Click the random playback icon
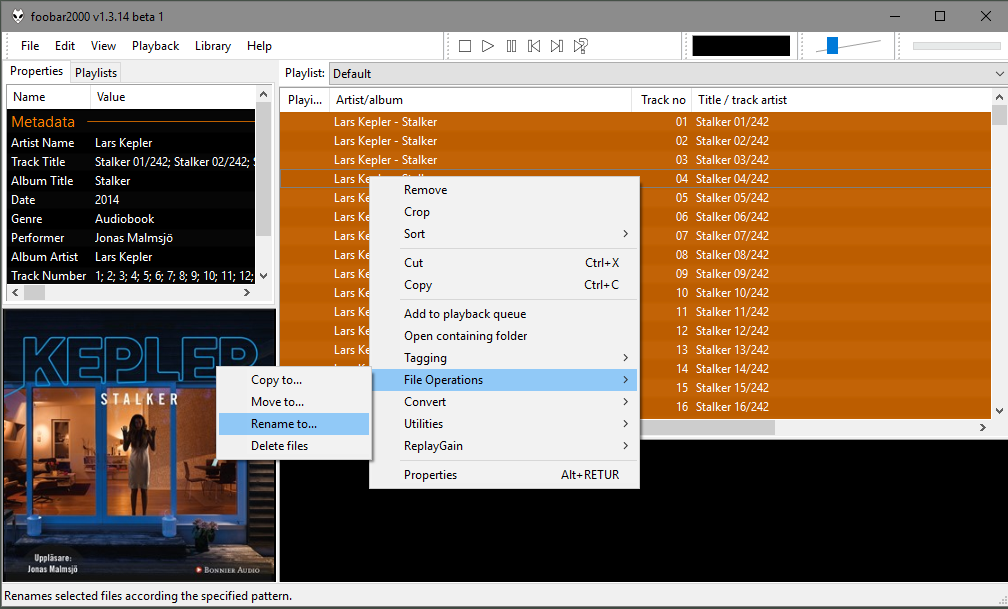 (580, 46)
